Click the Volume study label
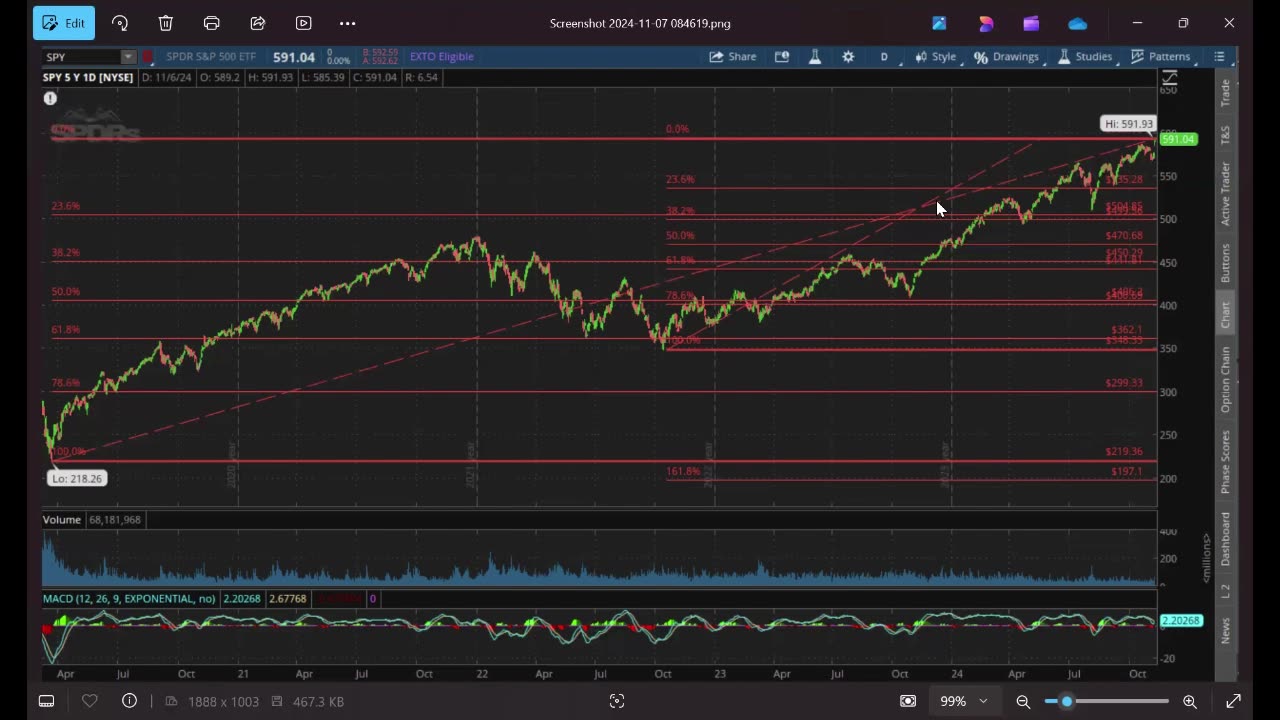Image resolution: width=1280 pixels, height=720 pixels. pyautogui.click(x=62, y=520)
